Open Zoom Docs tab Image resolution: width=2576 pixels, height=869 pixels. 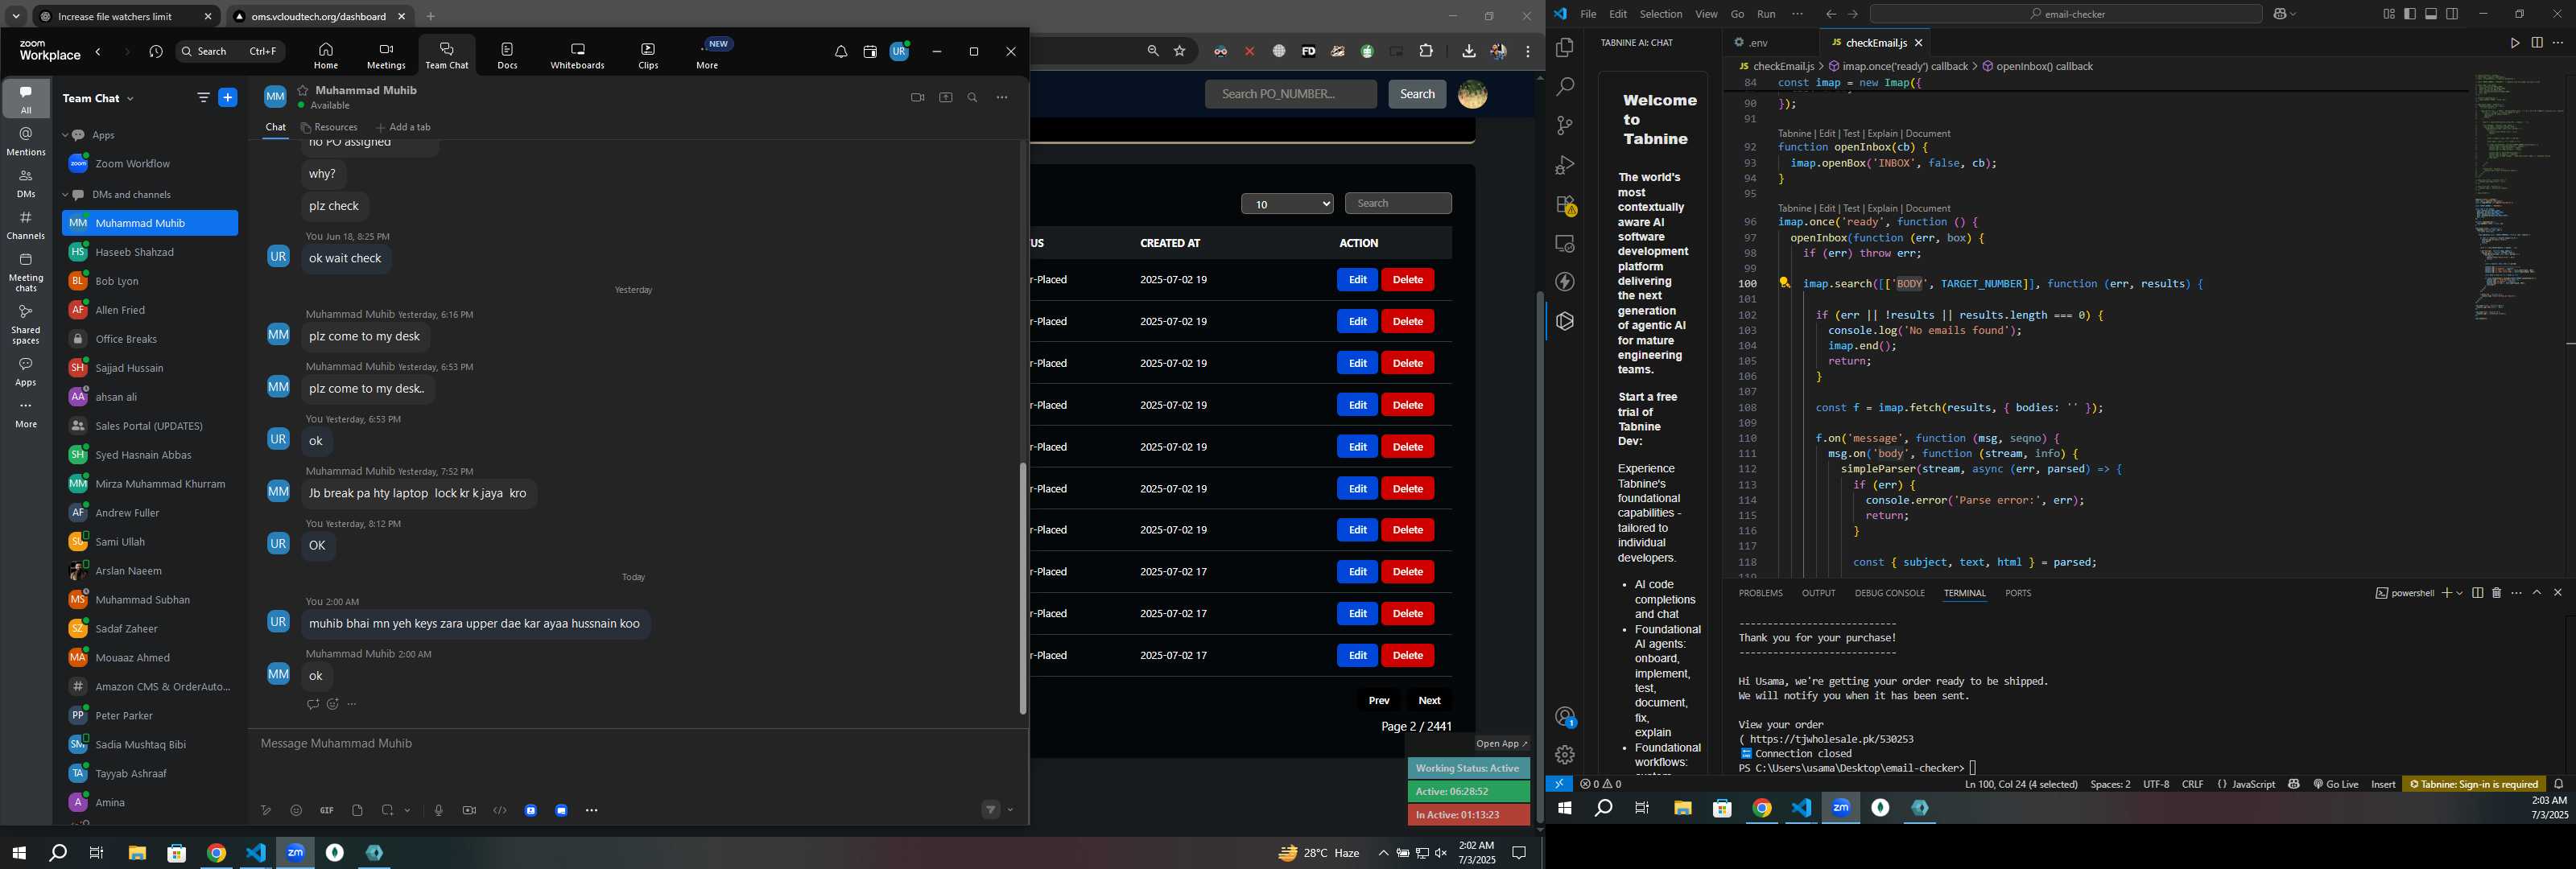(x=508, y=55)
